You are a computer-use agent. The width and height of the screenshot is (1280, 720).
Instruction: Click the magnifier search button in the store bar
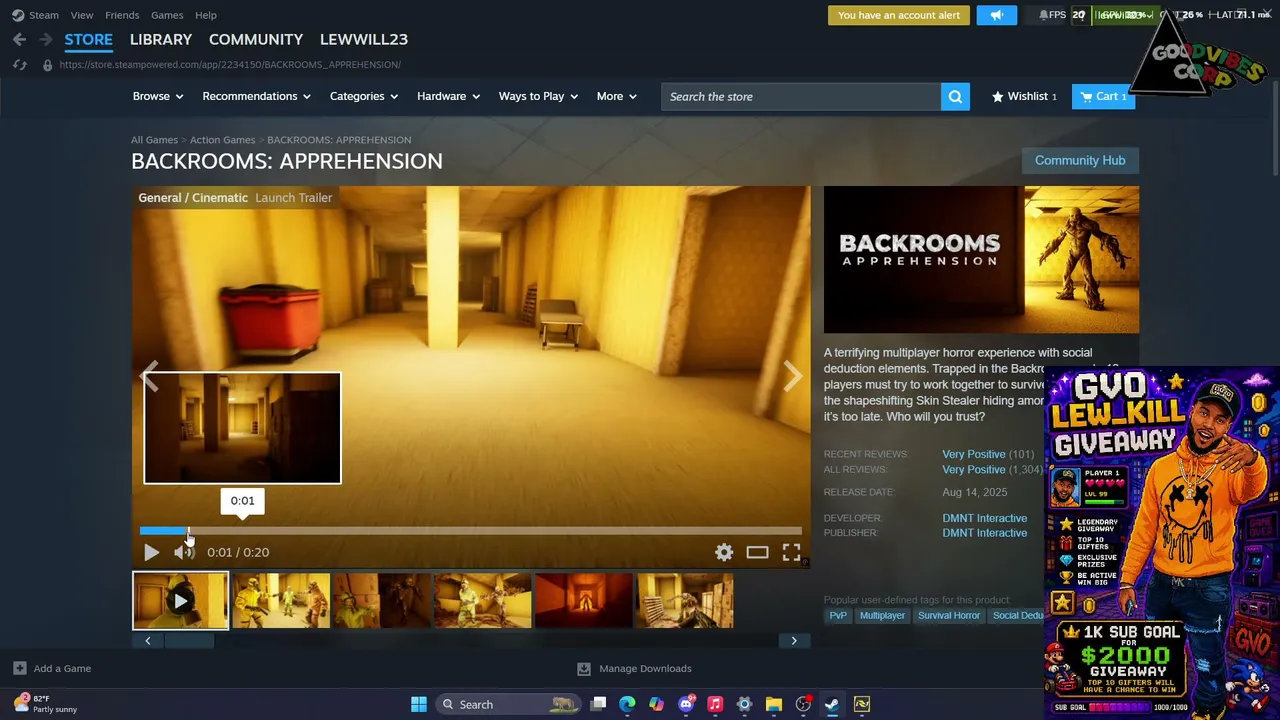[x=955, y=97]
